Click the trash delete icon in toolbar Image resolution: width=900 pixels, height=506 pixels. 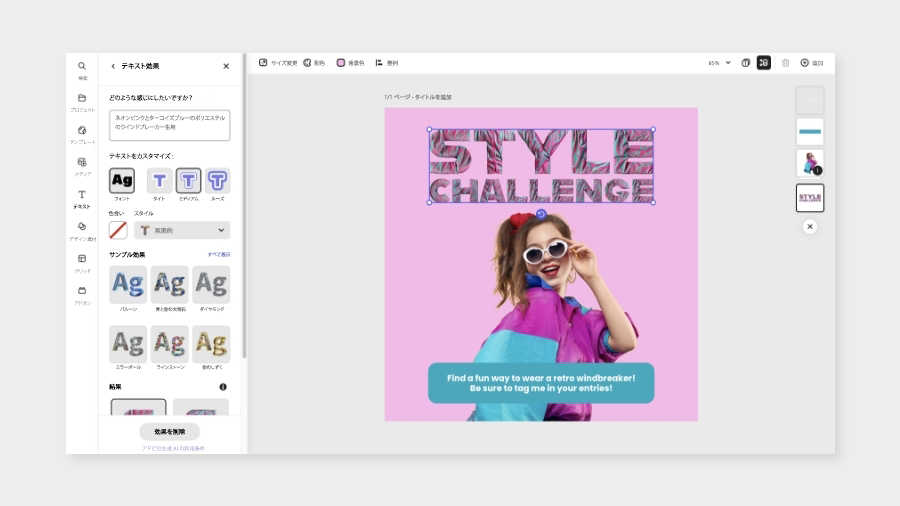pos(785,63)
